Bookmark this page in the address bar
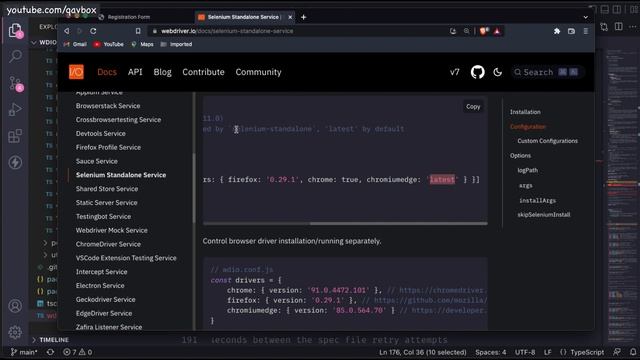Viewport: 640px width, 360px height. (138, 31)
